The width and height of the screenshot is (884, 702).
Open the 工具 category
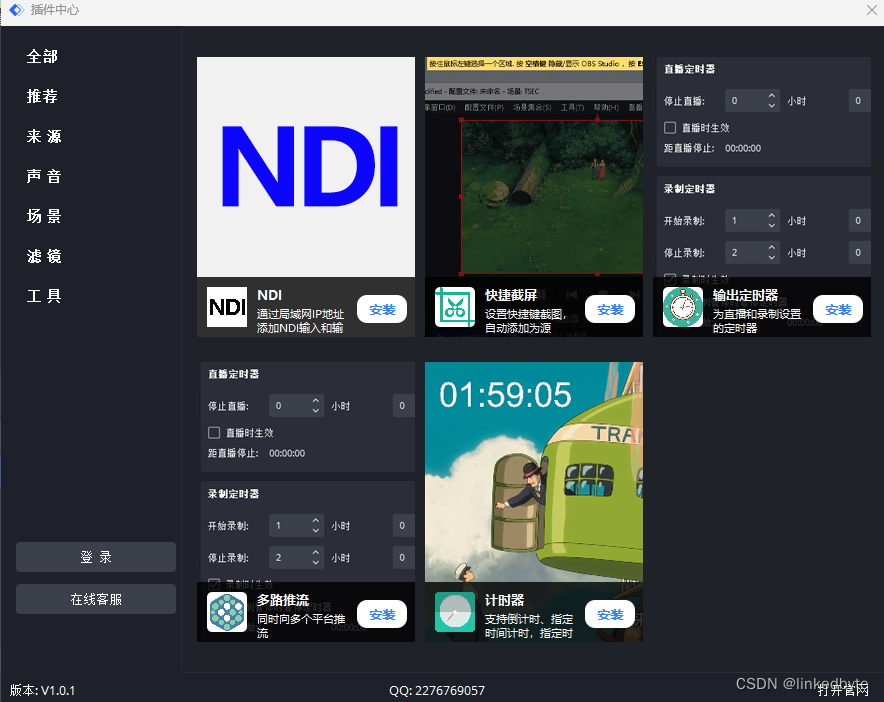point(44,296)
